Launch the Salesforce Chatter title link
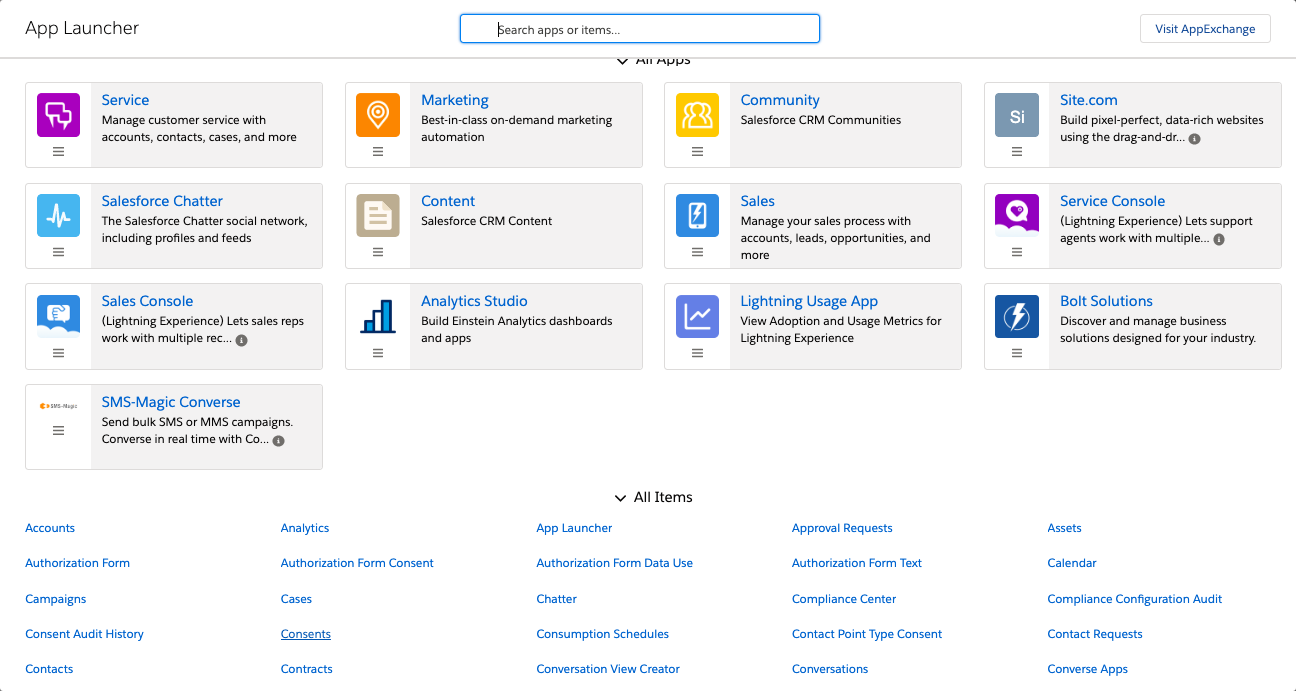The width and height of the screenshot is (1296, 691). click(162, 201)
